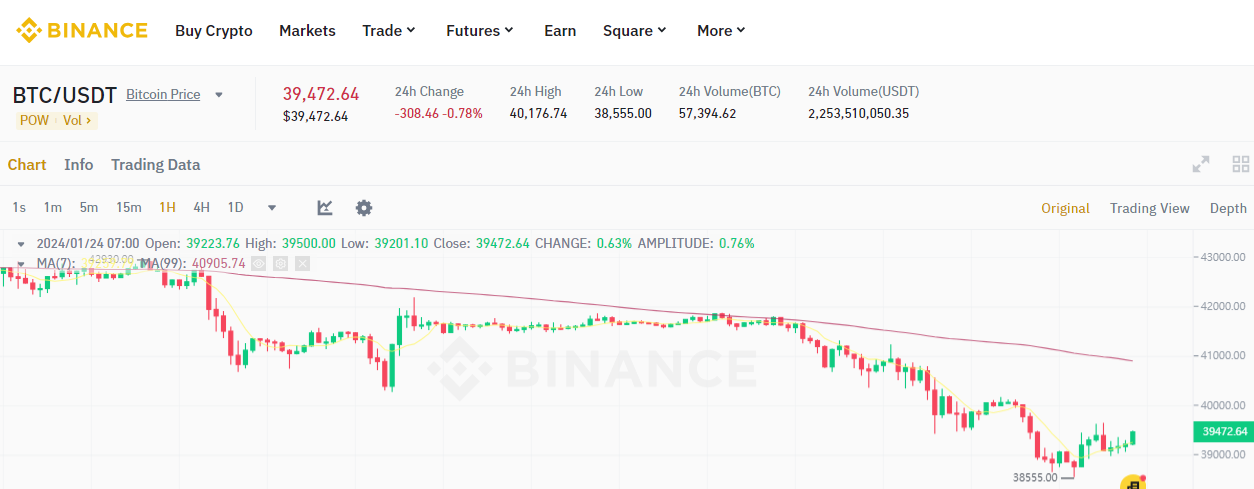Image resolution: width=1254 pixels, height=489 pixels.
Task: Open BTC/USDT pair selector arrow
Action: pos(219,95)
